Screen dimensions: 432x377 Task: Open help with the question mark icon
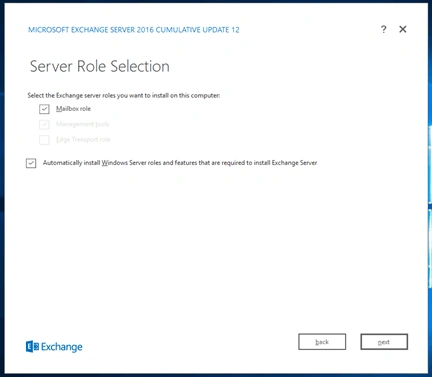pos(384,29)
